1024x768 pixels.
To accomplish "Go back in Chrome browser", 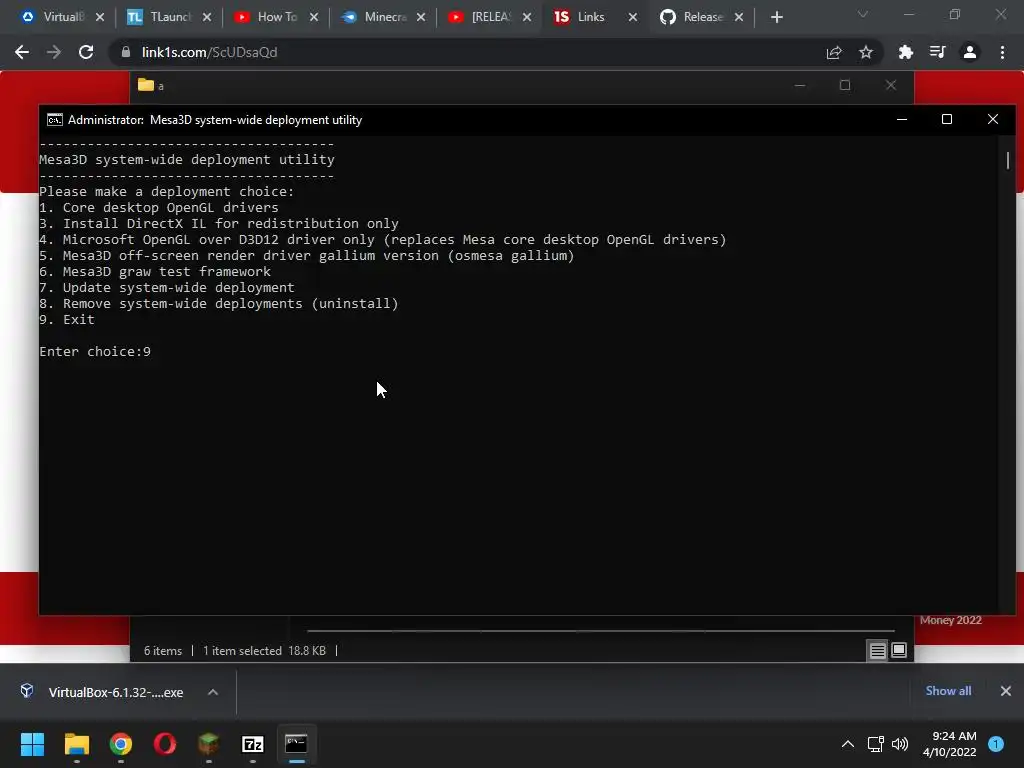I will (x=22, y=52).
